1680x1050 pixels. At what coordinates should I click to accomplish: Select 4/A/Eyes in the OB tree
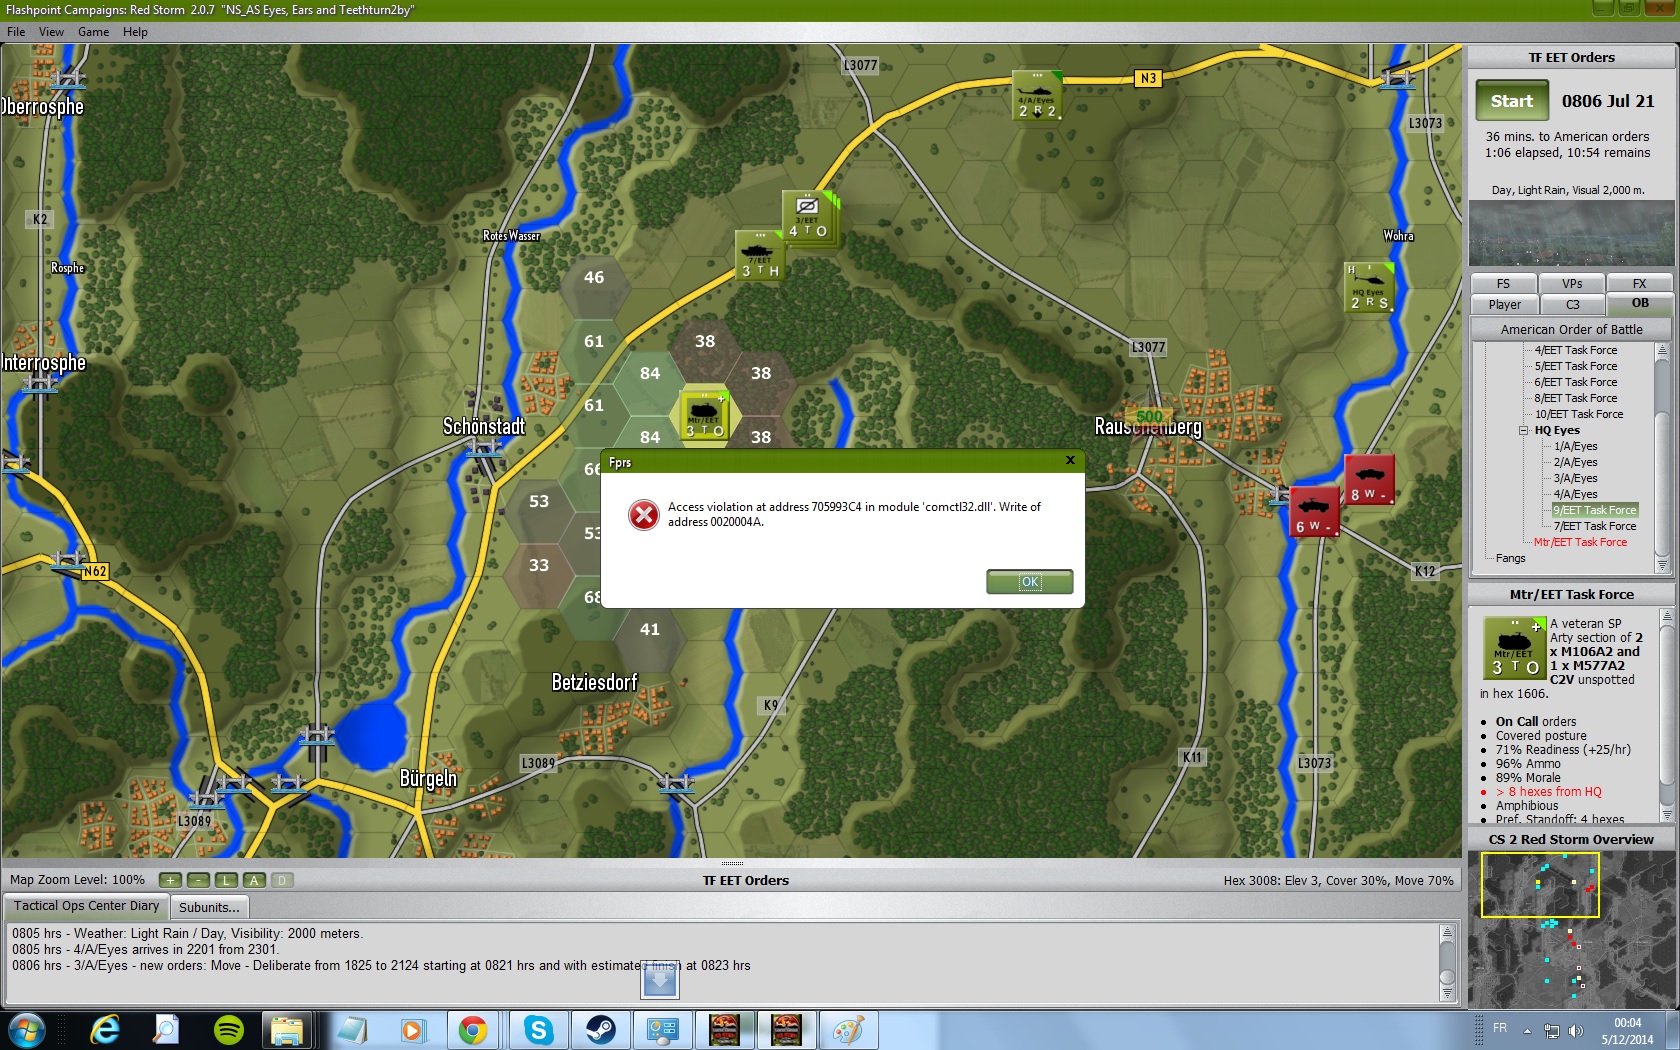point(1575,494)
